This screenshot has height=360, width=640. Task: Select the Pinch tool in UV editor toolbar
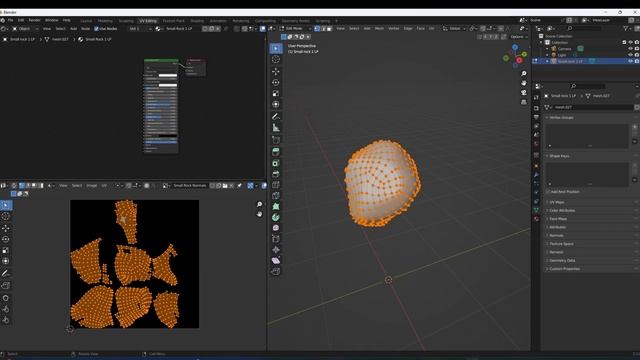click(x=6, y=320)
